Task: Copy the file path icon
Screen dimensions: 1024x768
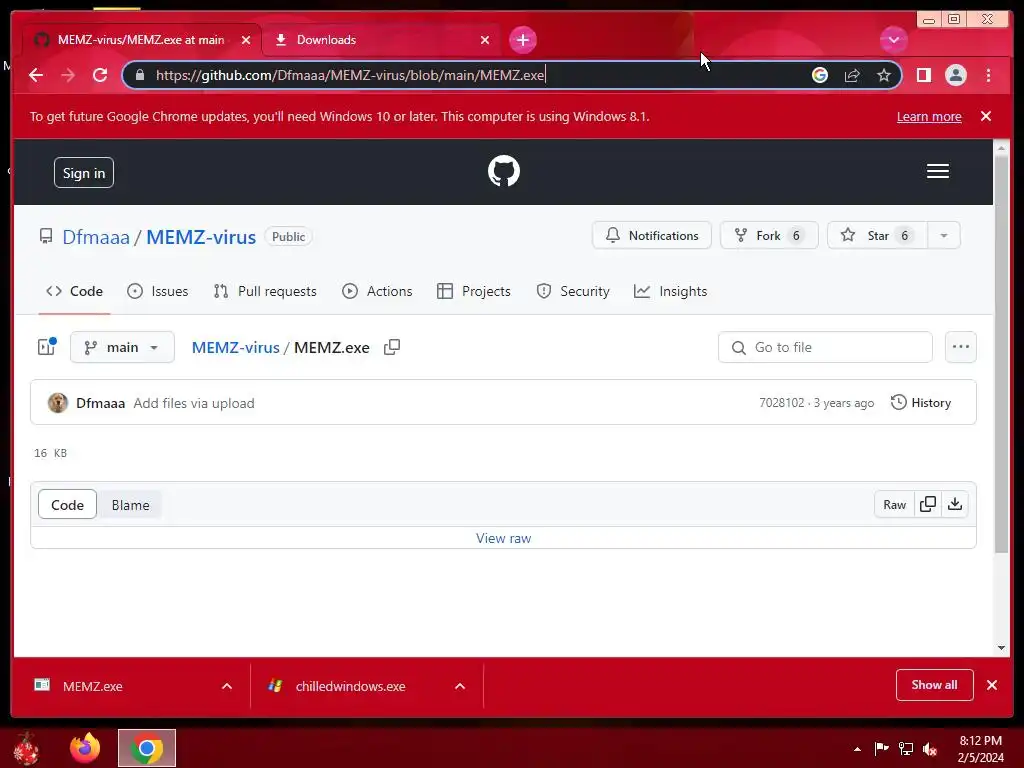Action: (392, 347)
